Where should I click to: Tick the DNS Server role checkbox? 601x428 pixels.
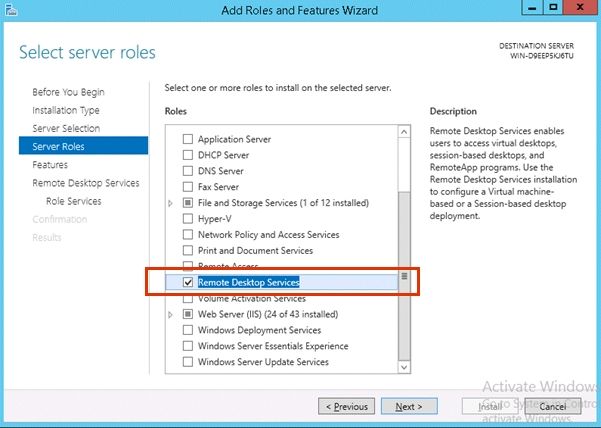[188, 171]
